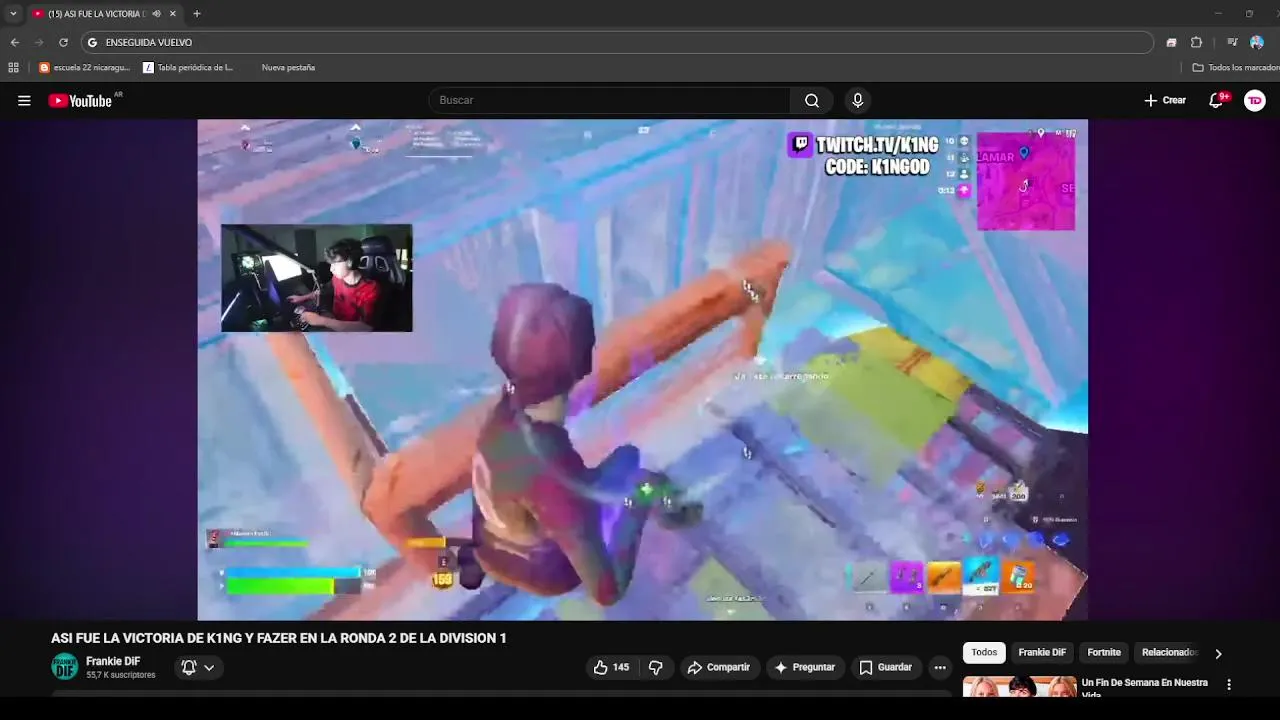Screen dimensions: 1280x720
Task: Click the video title ASI FUE LA VICTORIA
Action: [279, 638]
